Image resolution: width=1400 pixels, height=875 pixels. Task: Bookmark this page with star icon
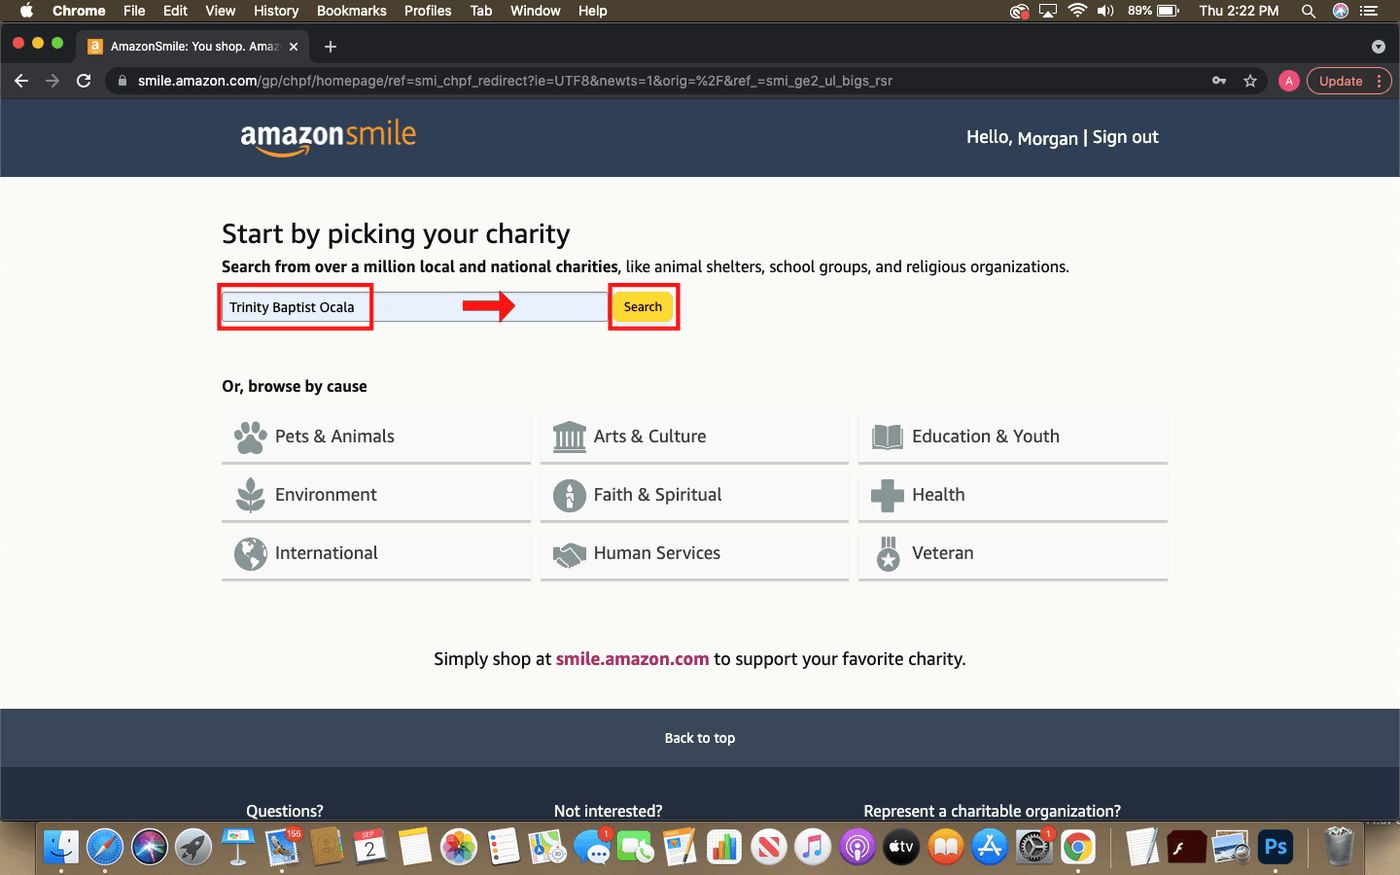click(1250, 81)
